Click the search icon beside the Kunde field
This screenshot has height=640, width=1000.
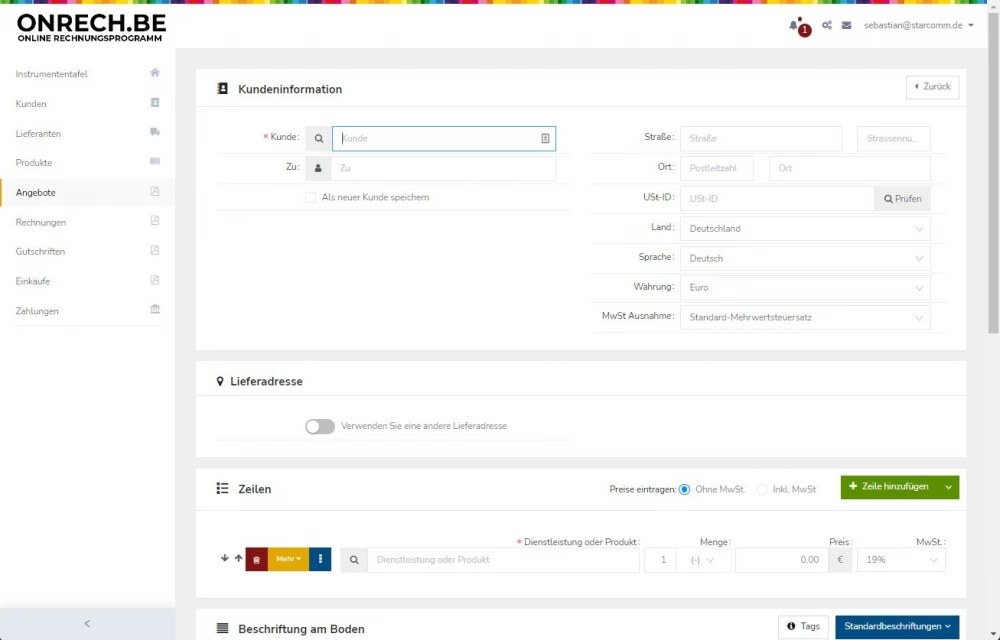(x=318, y=139)
